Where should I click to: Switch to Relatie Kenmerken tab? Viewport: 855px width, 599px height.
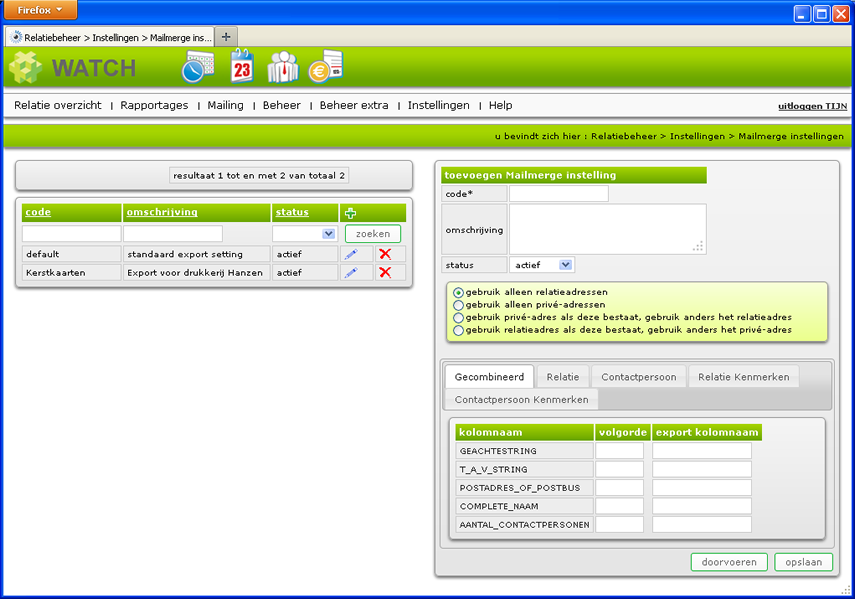744,377
